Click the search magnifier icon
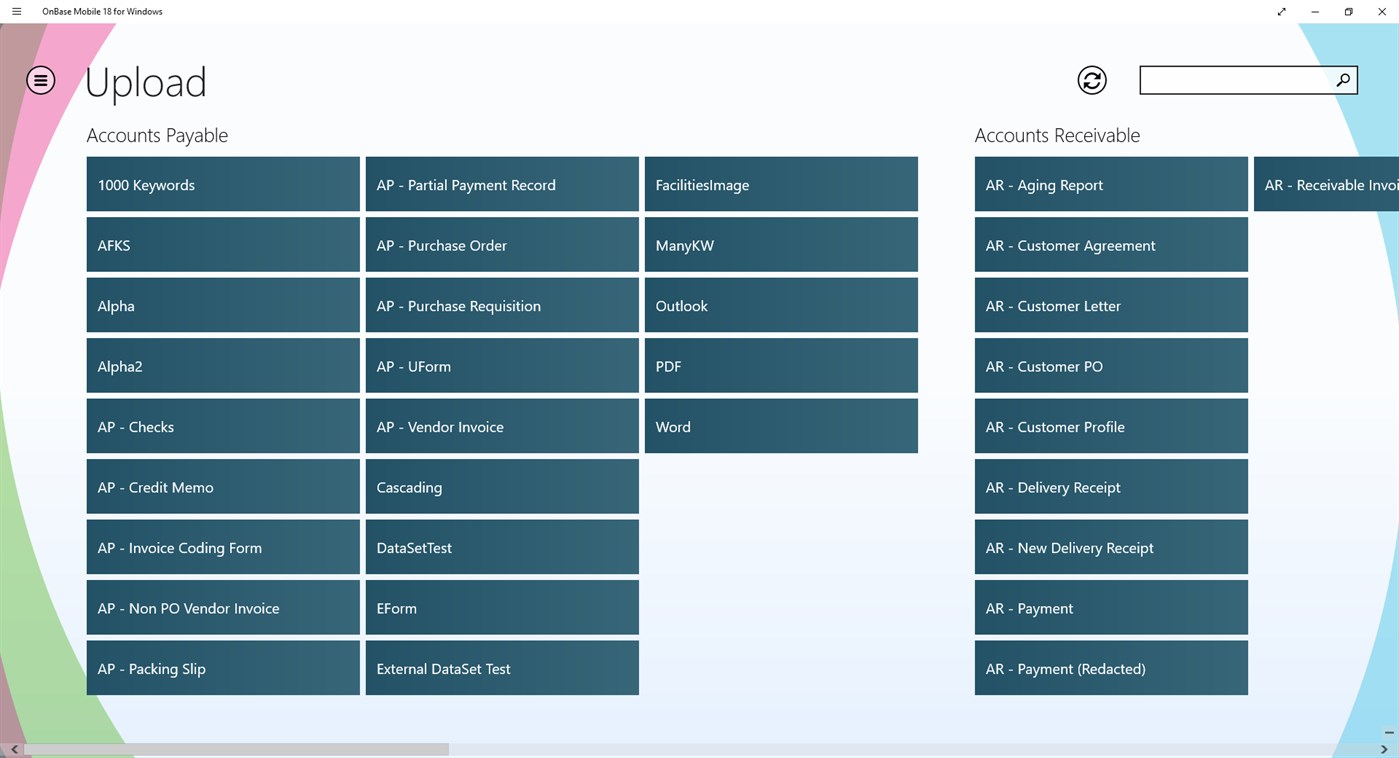Screen dimensions: 1399x758 coord(1342,80)
